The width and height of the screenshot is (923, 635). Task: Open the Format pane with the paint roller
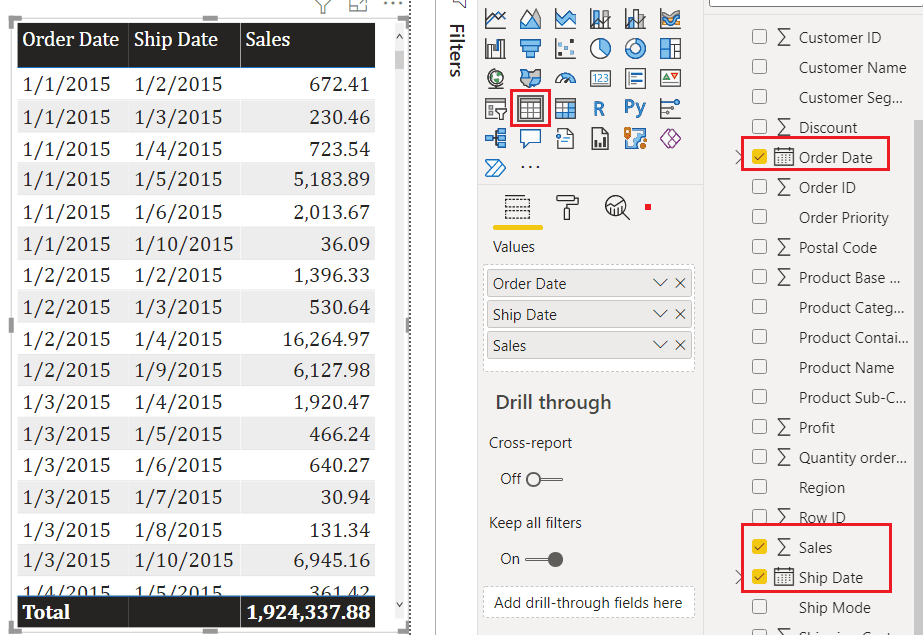566,208
